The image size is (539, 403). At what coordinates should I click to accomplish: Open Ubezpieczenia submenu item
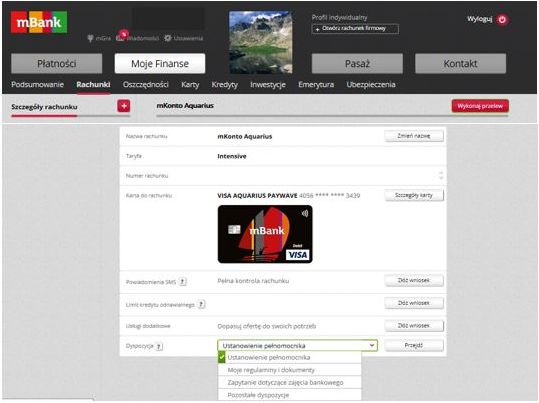[371, 85]
